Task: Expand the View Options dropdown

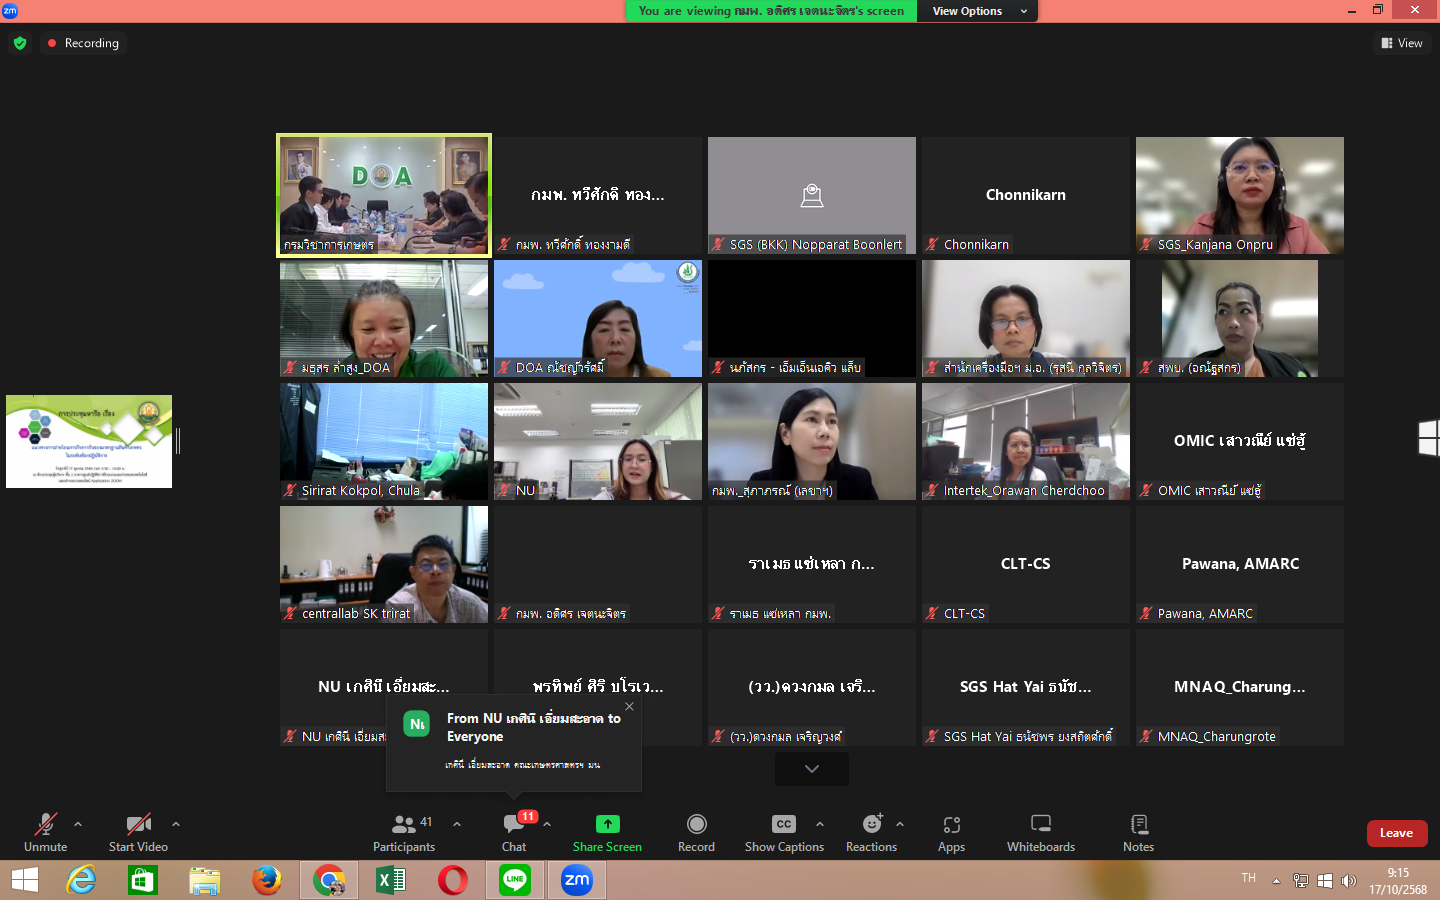Action: point(979,11)
